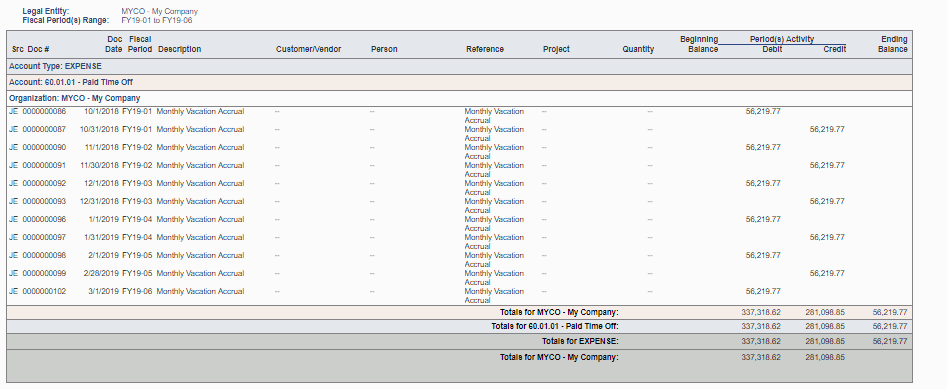Click the Account Type: EXPENSE row
Viewport: 947px width, 389px height.
click(x=459, y=66)
